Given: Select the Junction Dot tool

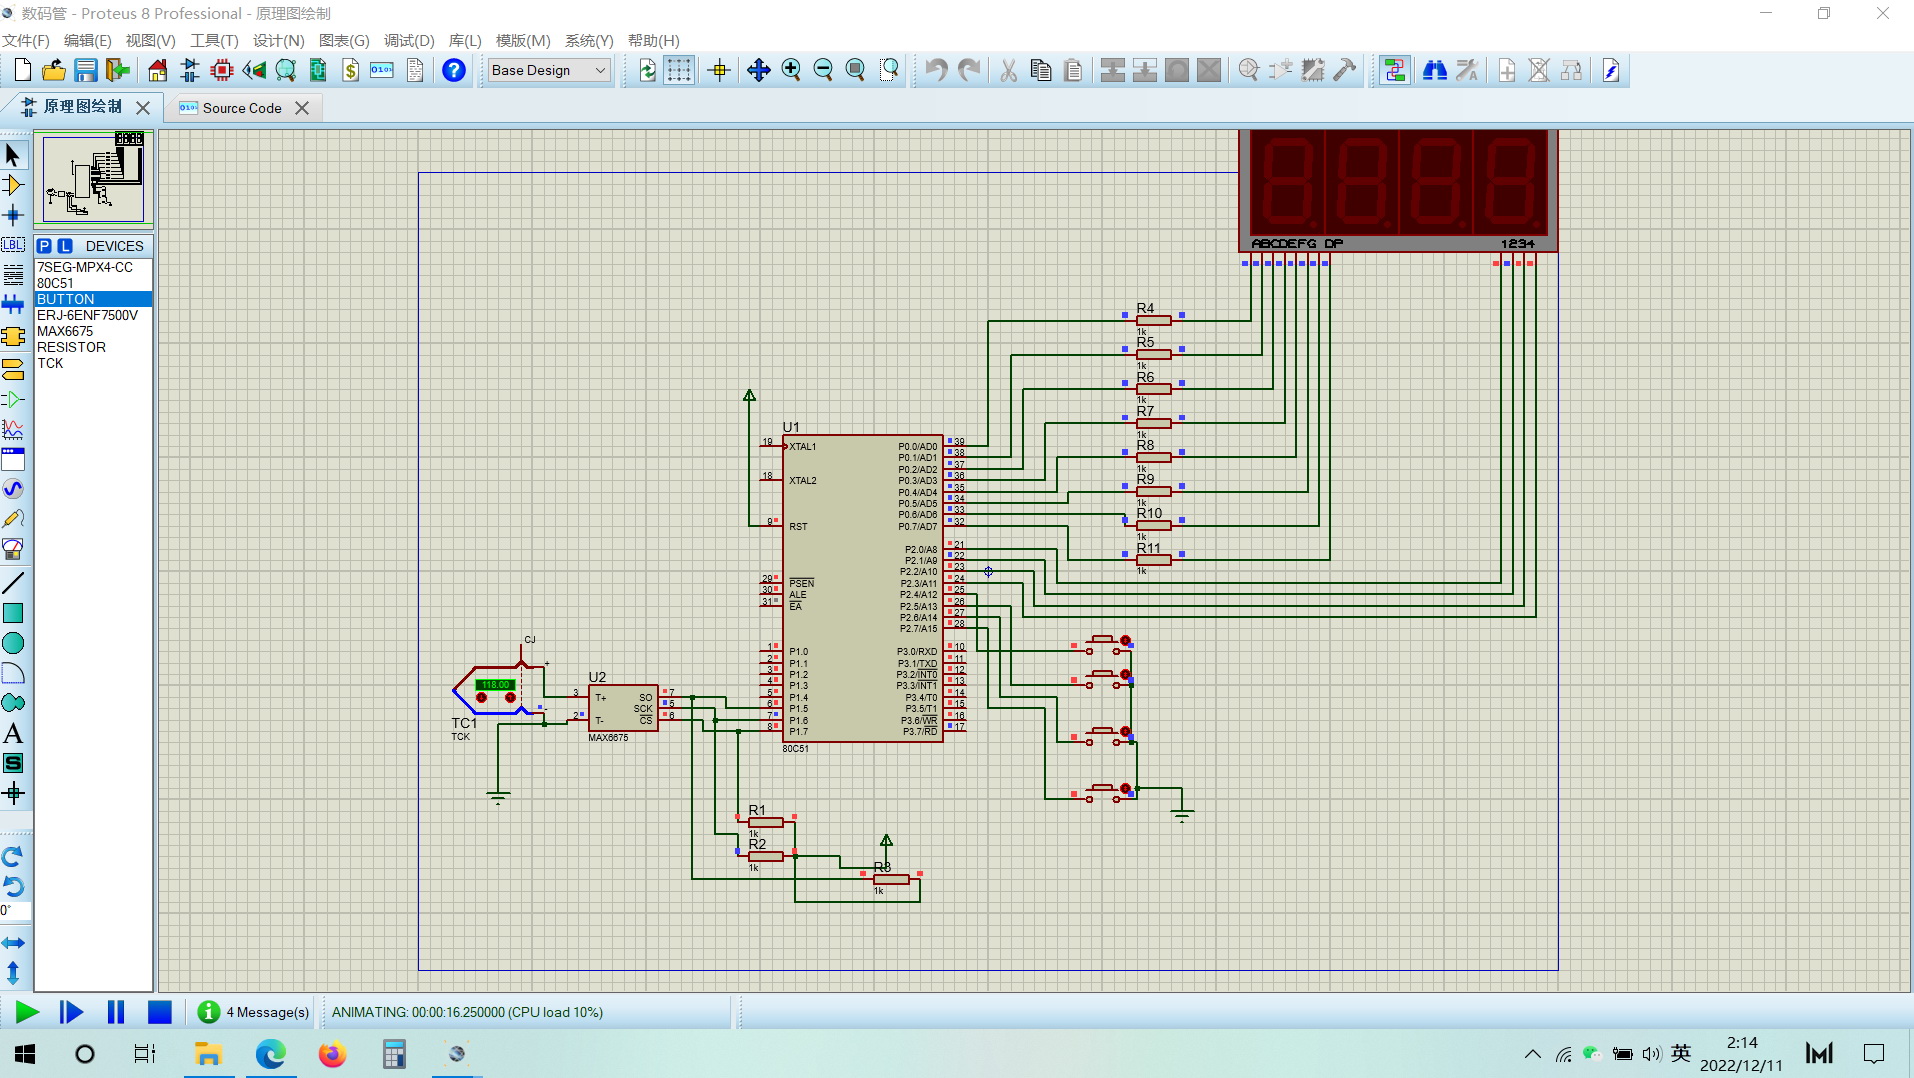Looking at the screenshot, I should point(13,215).
